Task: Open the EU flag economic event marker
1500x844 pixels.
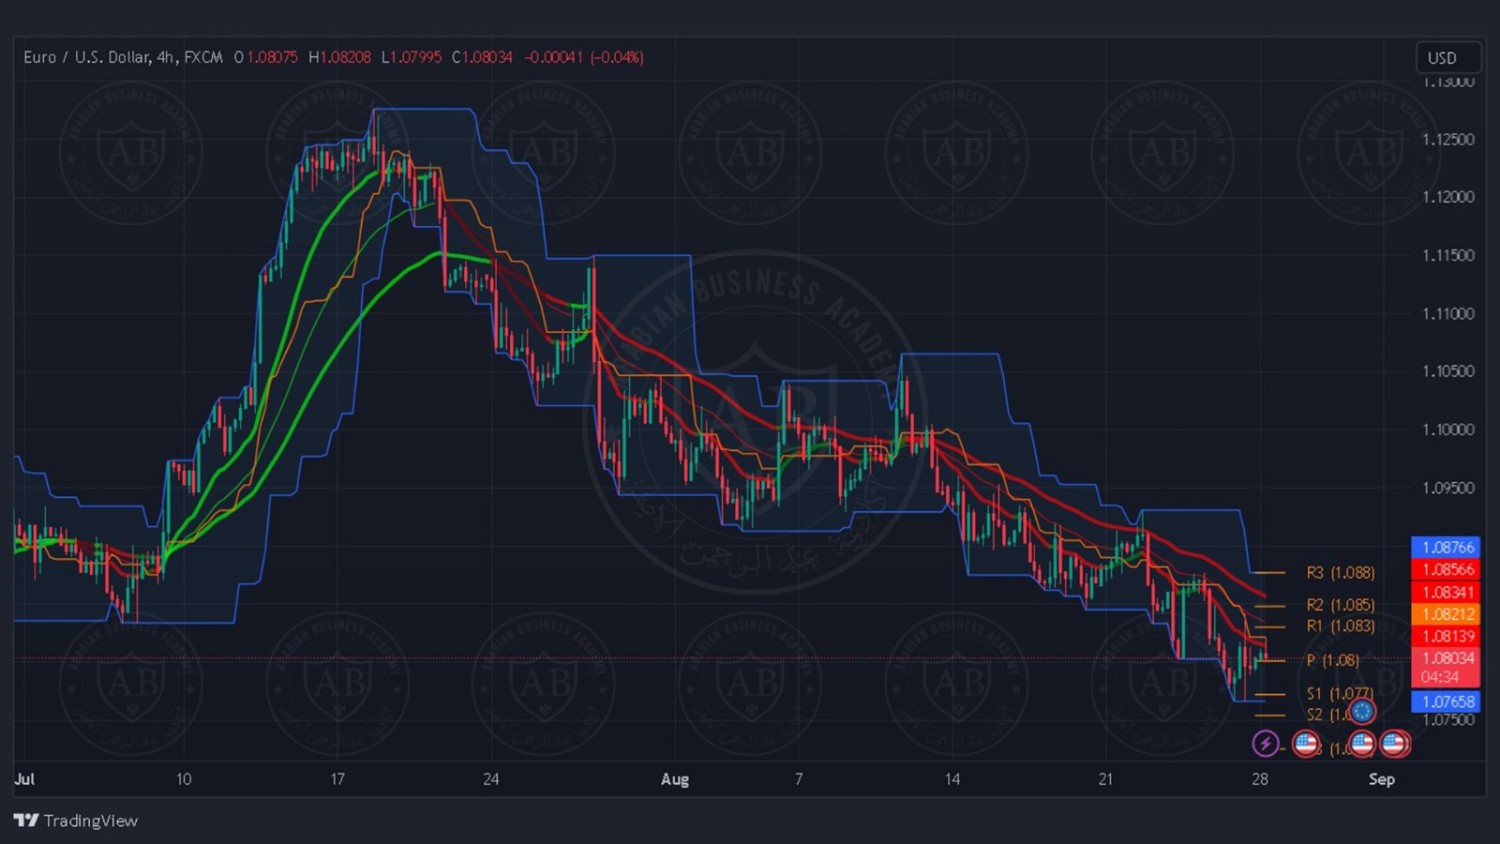Action: pyautogui.click(x=1362, y=711)
